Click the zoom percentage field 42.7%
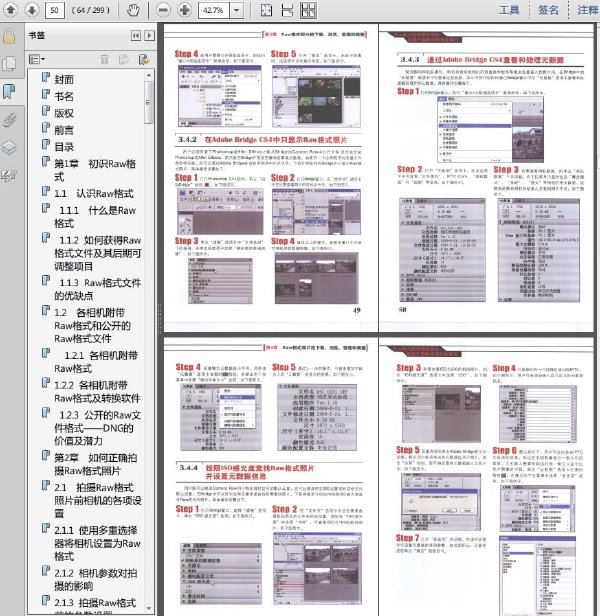The width and height of the screenshot is (600, 616). tap(213, 10)
